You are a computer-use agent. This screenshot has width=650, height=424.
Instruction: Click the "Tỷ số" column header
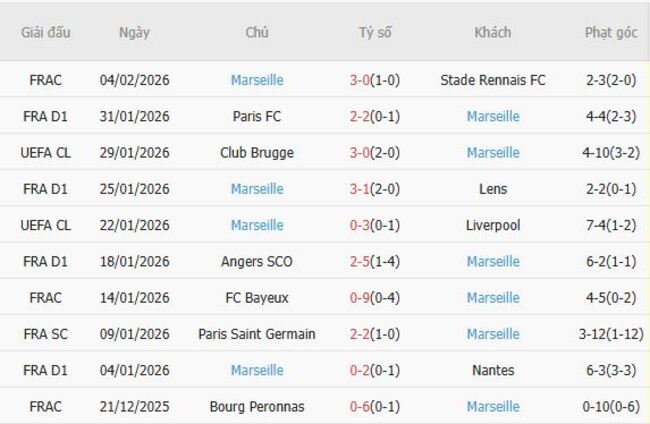pyautogui.click(x=375, y=32)
